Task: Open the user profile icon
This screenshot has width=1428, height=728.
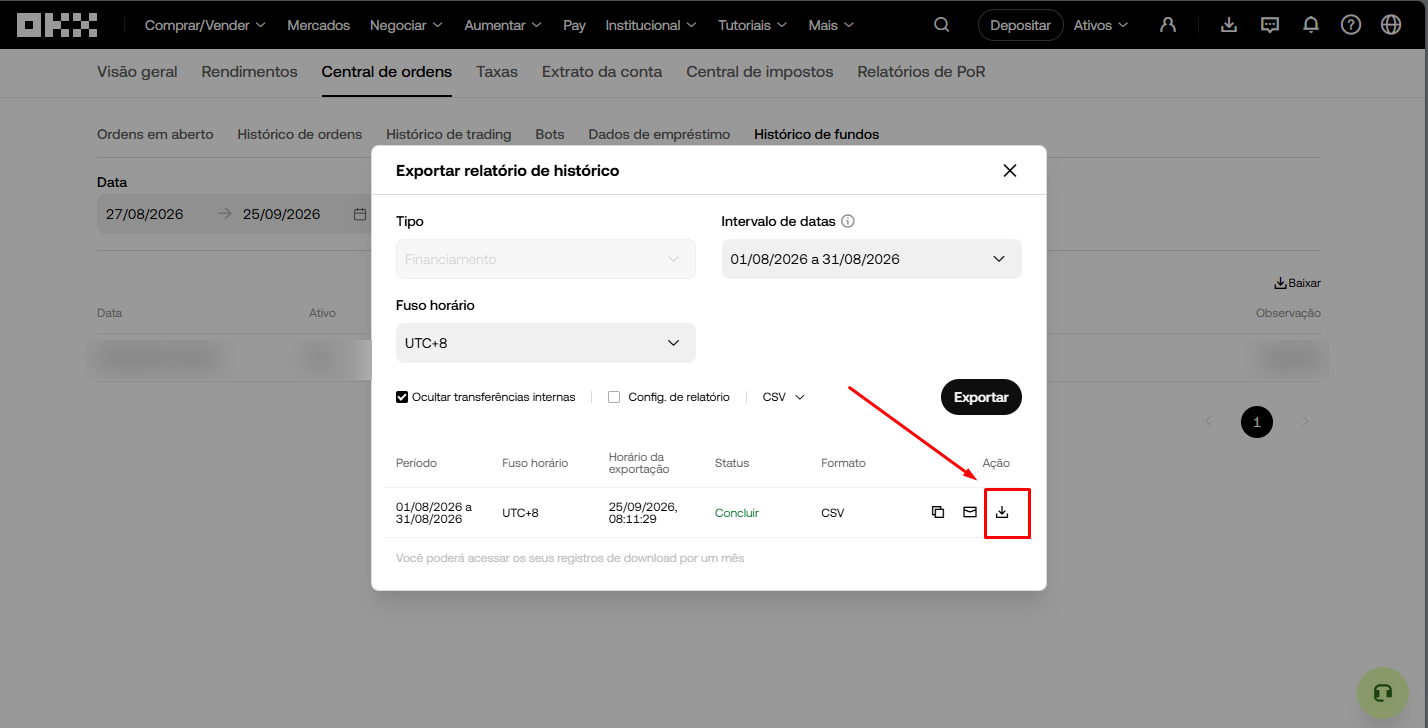Action: pyautogui.click(x=1167, y=25)
